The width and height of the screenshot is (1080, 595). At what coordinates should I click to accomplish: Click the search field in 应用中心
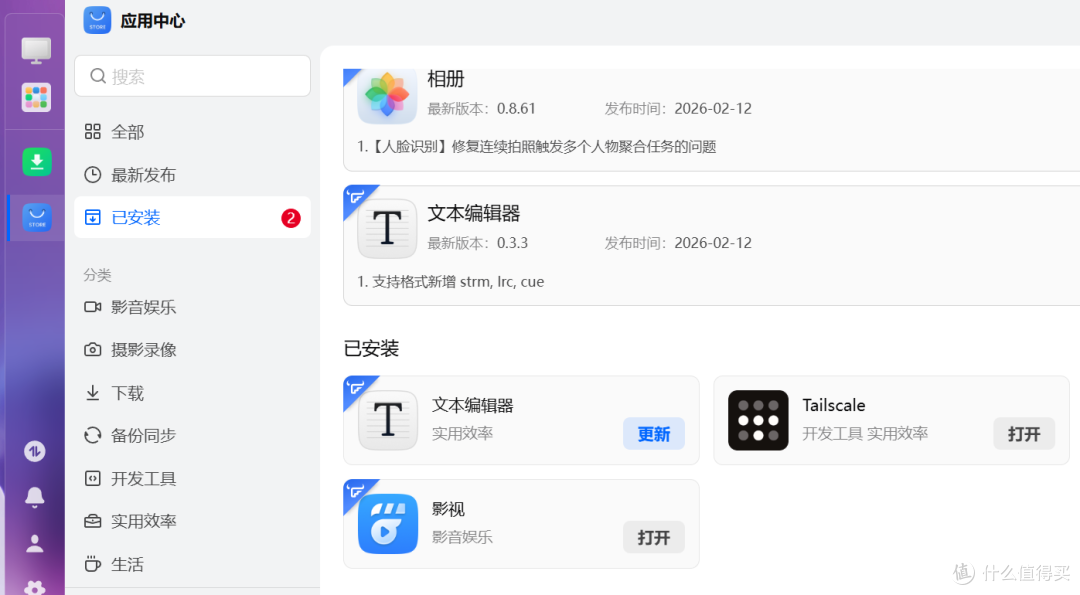pyautogui.click(x=192, y=76)
